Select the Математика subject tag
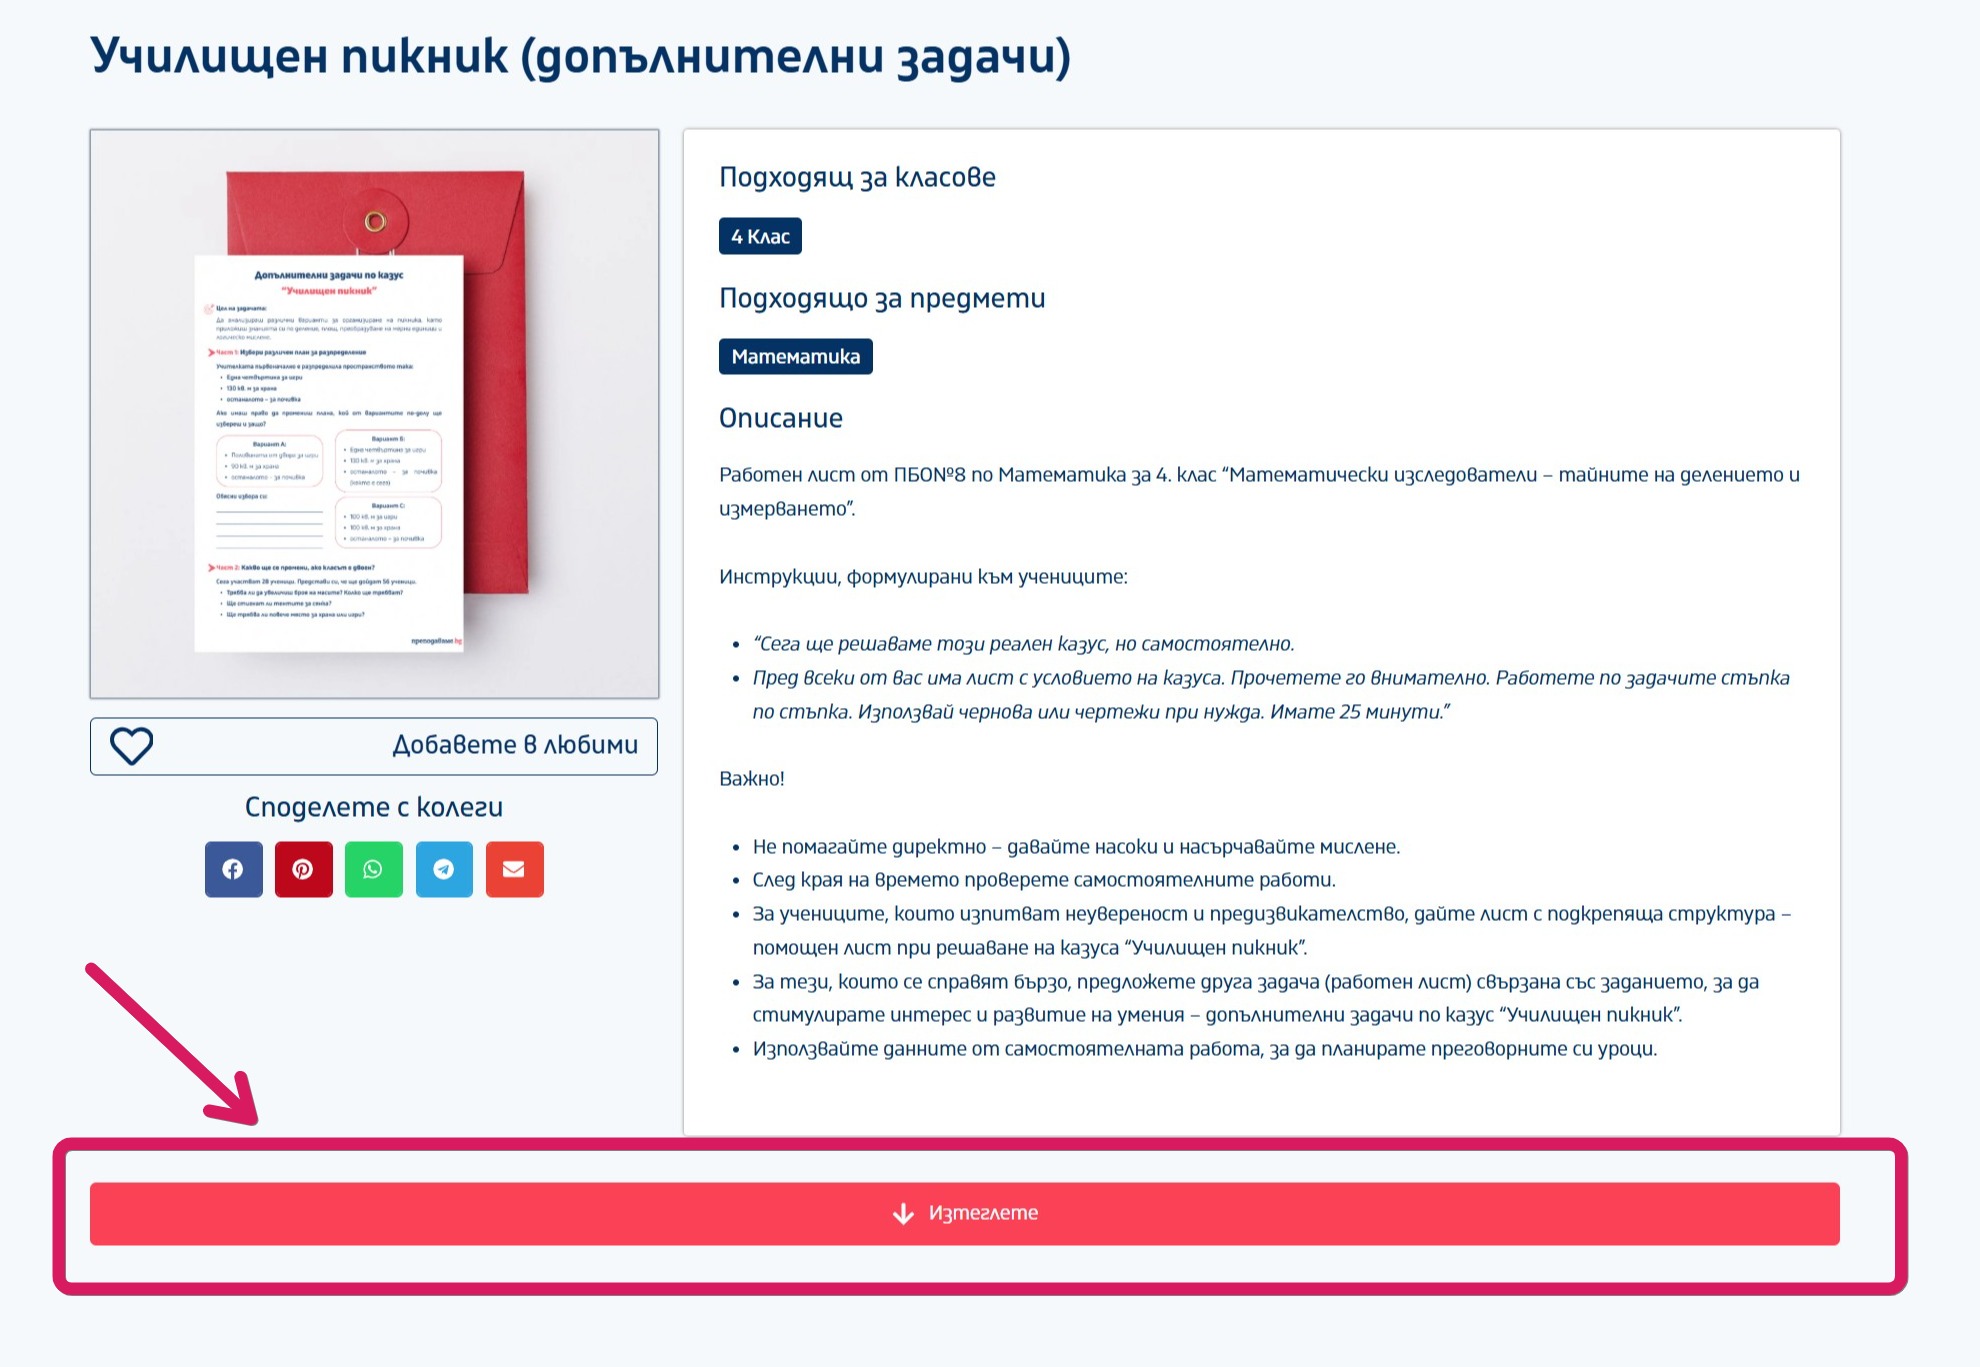This screenshot has width=1980, height=1367. click(795, 357)
